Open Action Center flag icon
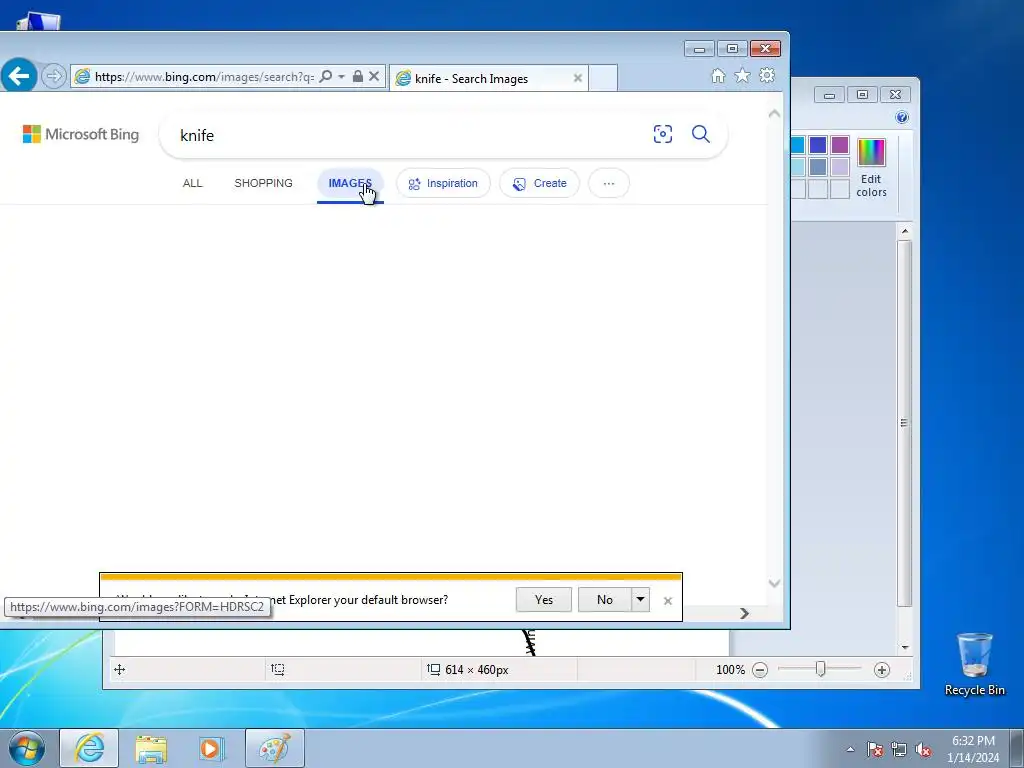Image resolution: width=1024 pixels, height=768 pixels. click(874, 750)
